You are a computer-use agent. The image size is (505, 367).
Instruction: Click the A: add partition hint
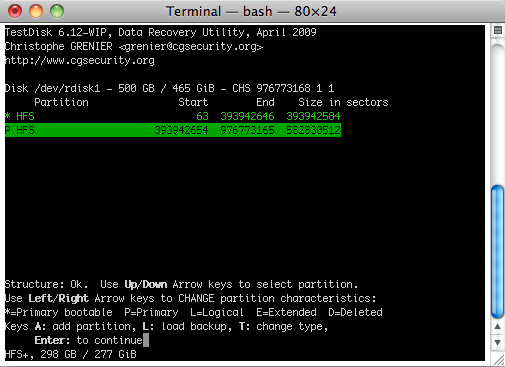[x=86, y=326]
